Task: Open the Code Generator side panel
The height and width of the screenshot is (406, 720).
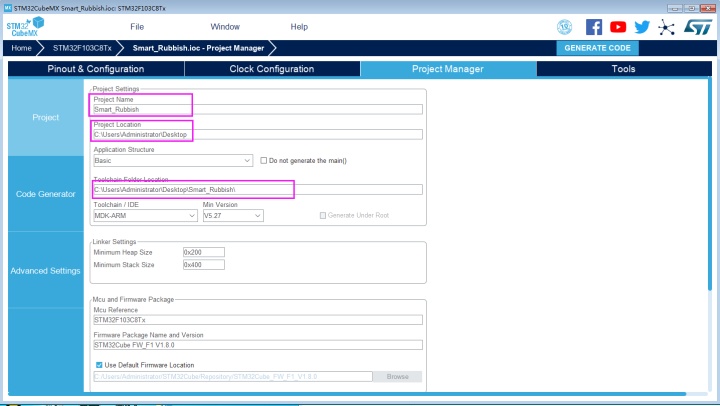Action: click(45, 194)
